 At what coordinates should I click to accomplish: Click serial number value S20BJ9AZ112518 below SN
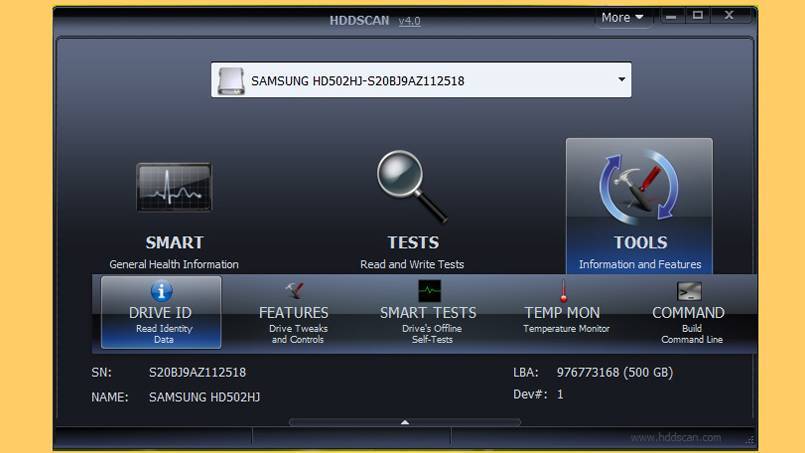197,372
